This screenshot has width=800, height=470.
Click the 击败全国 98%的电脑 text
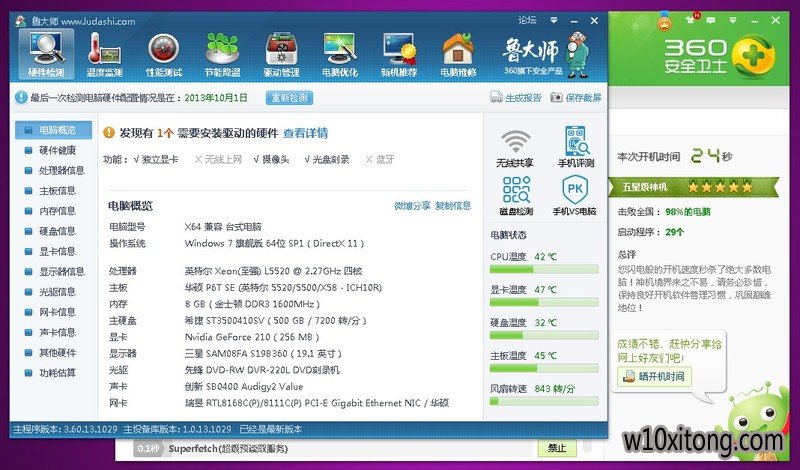click(664, 212)
